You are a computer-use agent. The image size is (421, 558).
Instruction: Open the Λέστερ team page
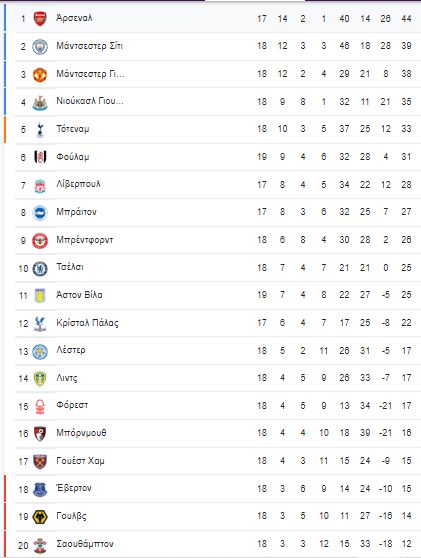tap(71, 350)
